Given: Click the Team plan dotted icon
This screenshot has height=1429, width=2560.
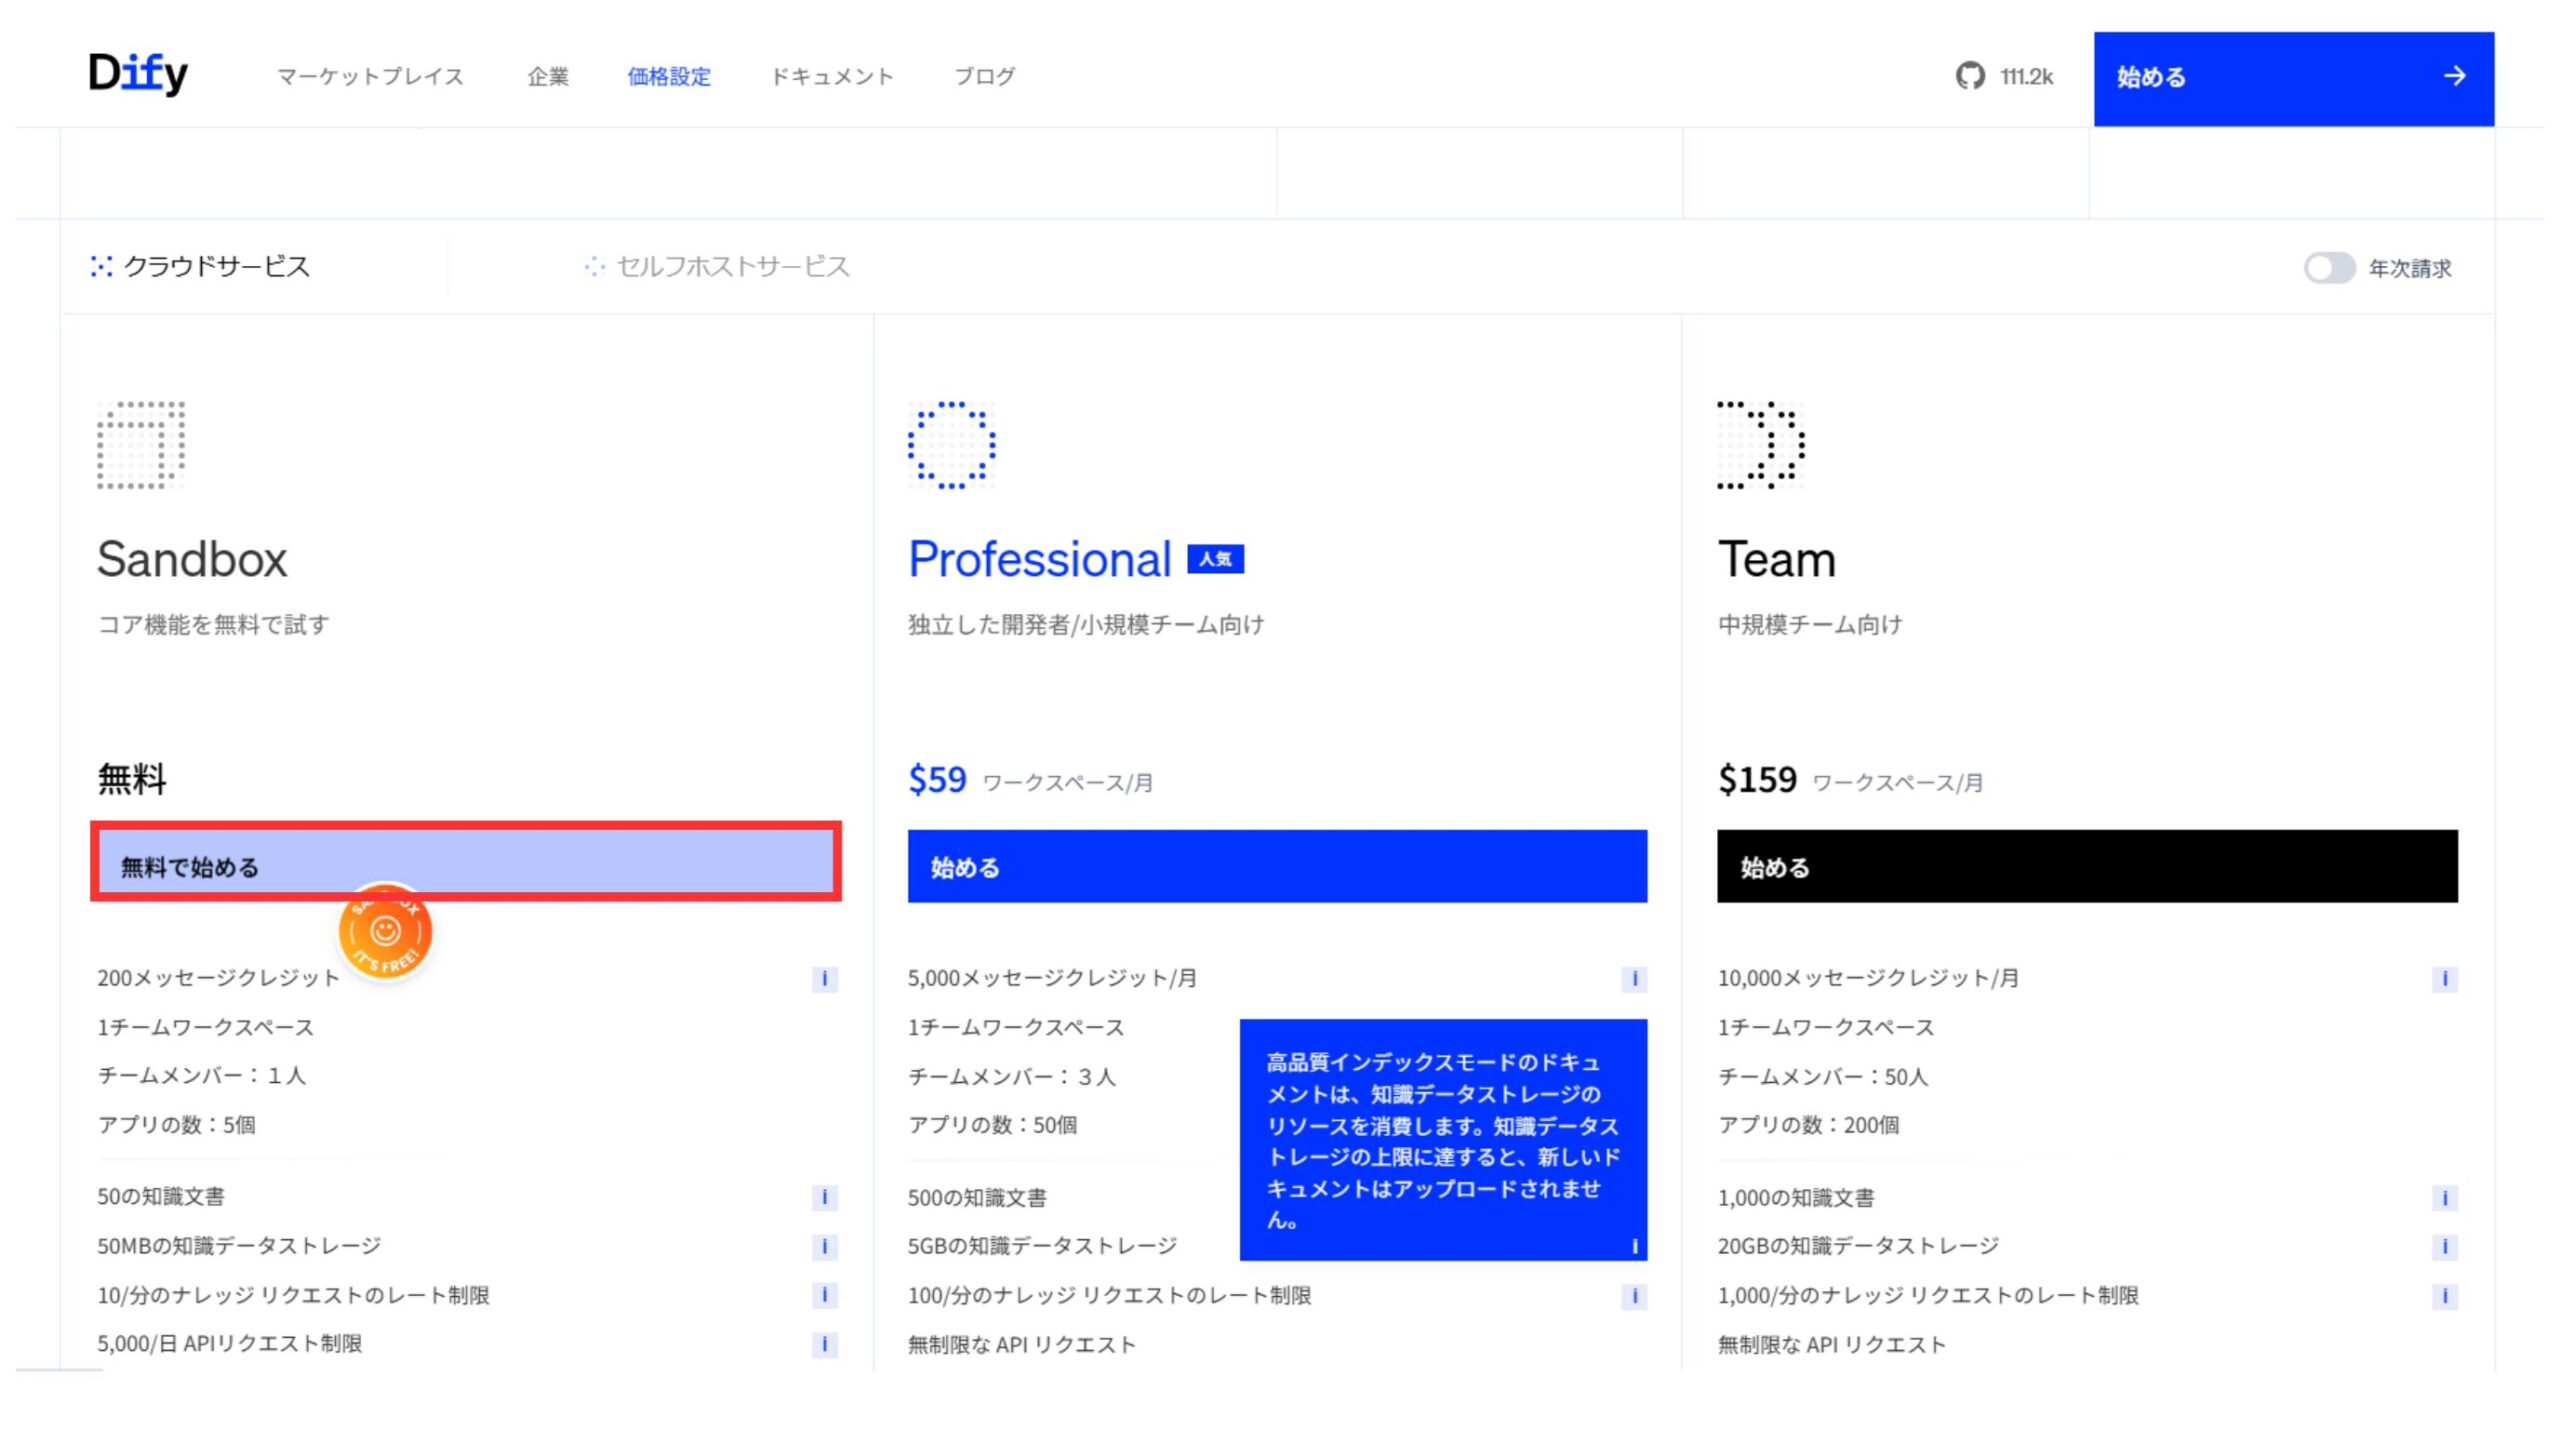Looking at the screenshot, I should coord(1761,445).
